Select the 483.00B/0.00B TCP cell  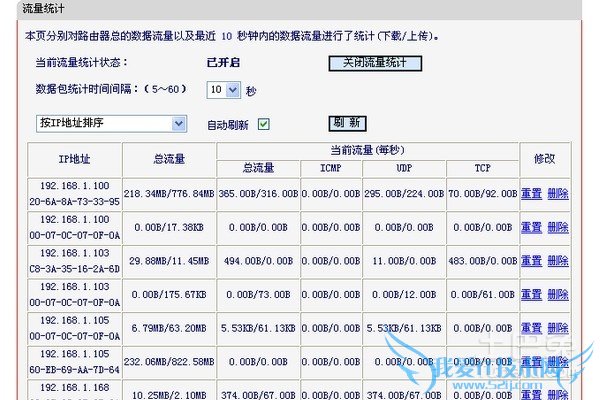pos(483,261)
